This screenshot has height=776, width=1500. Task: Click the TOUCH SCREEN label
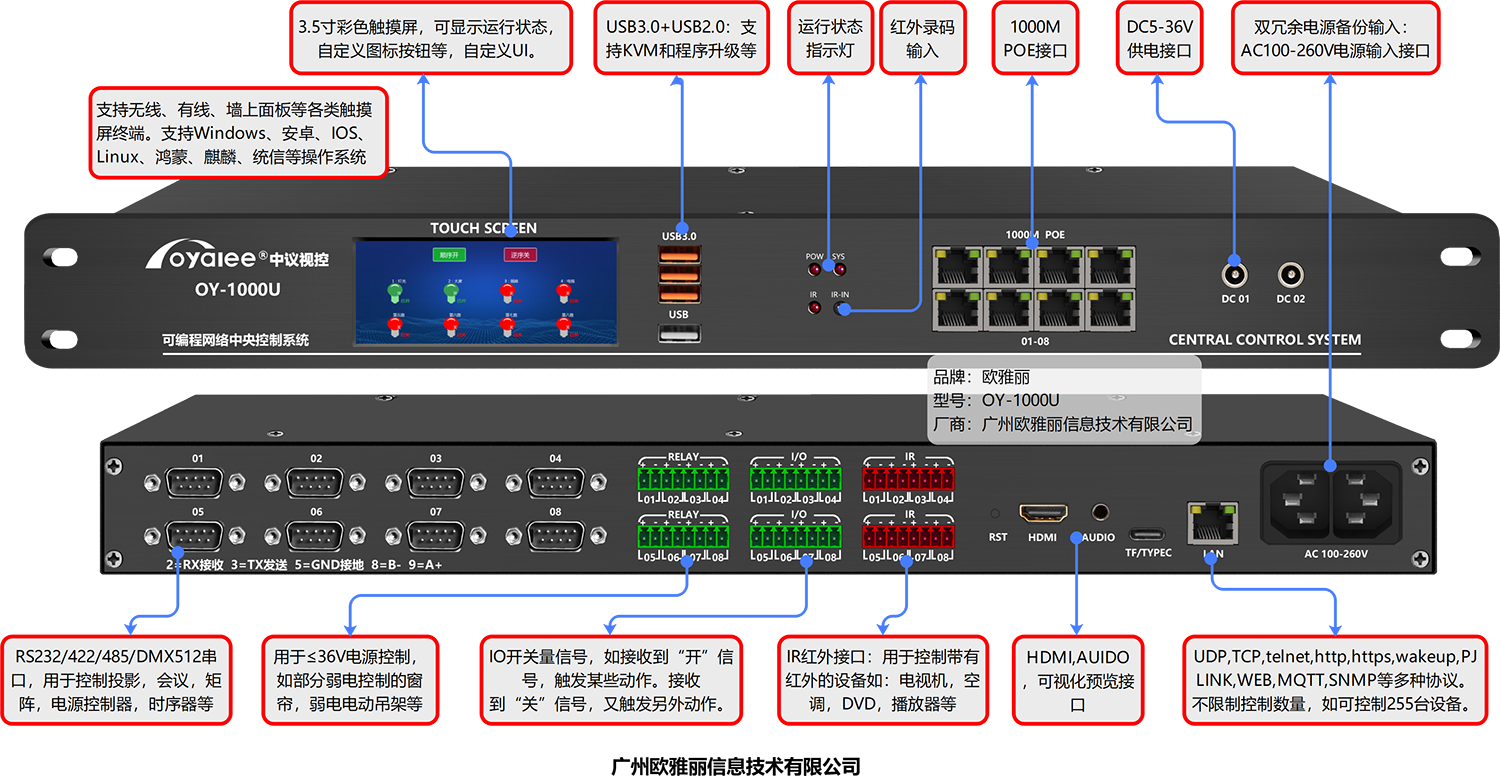[x=483, y=229]
